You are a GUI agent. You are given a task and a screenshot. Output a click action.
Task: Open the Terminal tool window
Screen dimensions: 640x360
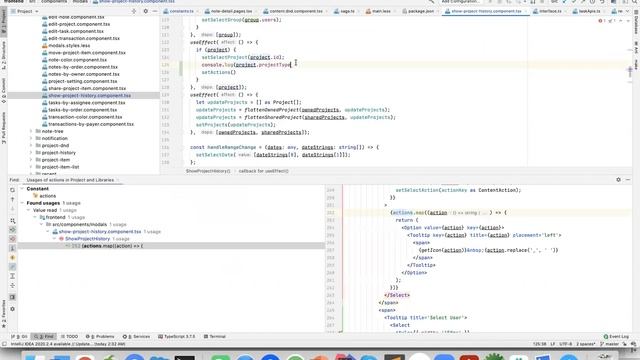pyautogui.click(x=215, y=337)
